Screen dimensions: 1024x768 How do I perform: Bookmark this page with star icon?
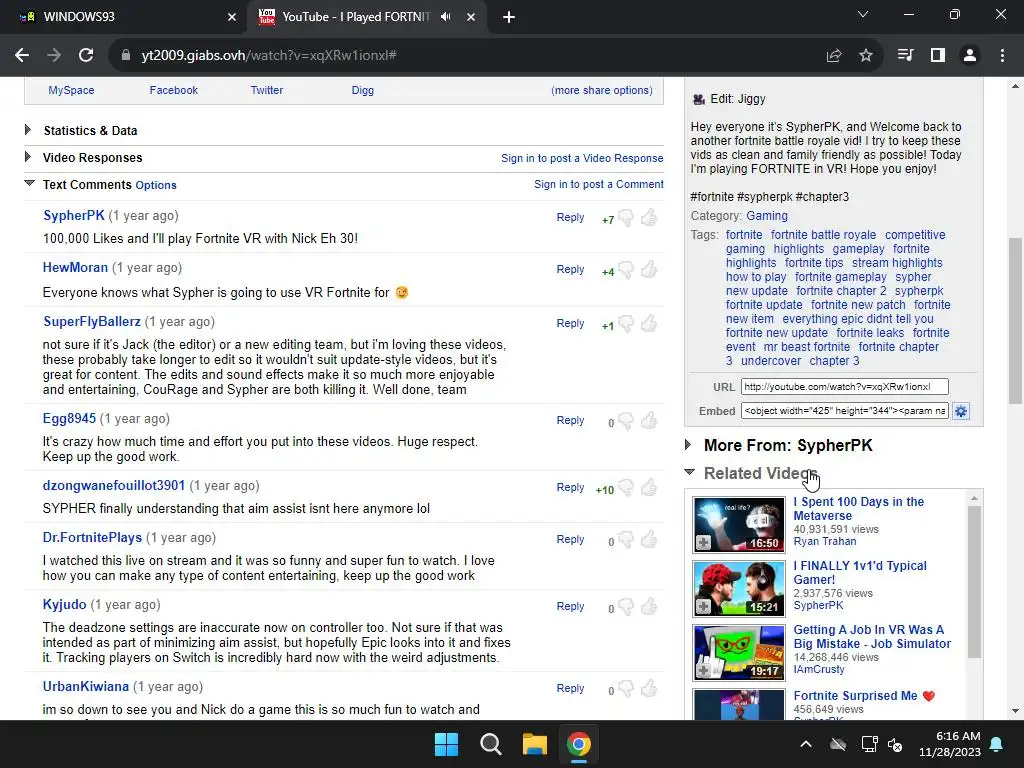(865, 56)
